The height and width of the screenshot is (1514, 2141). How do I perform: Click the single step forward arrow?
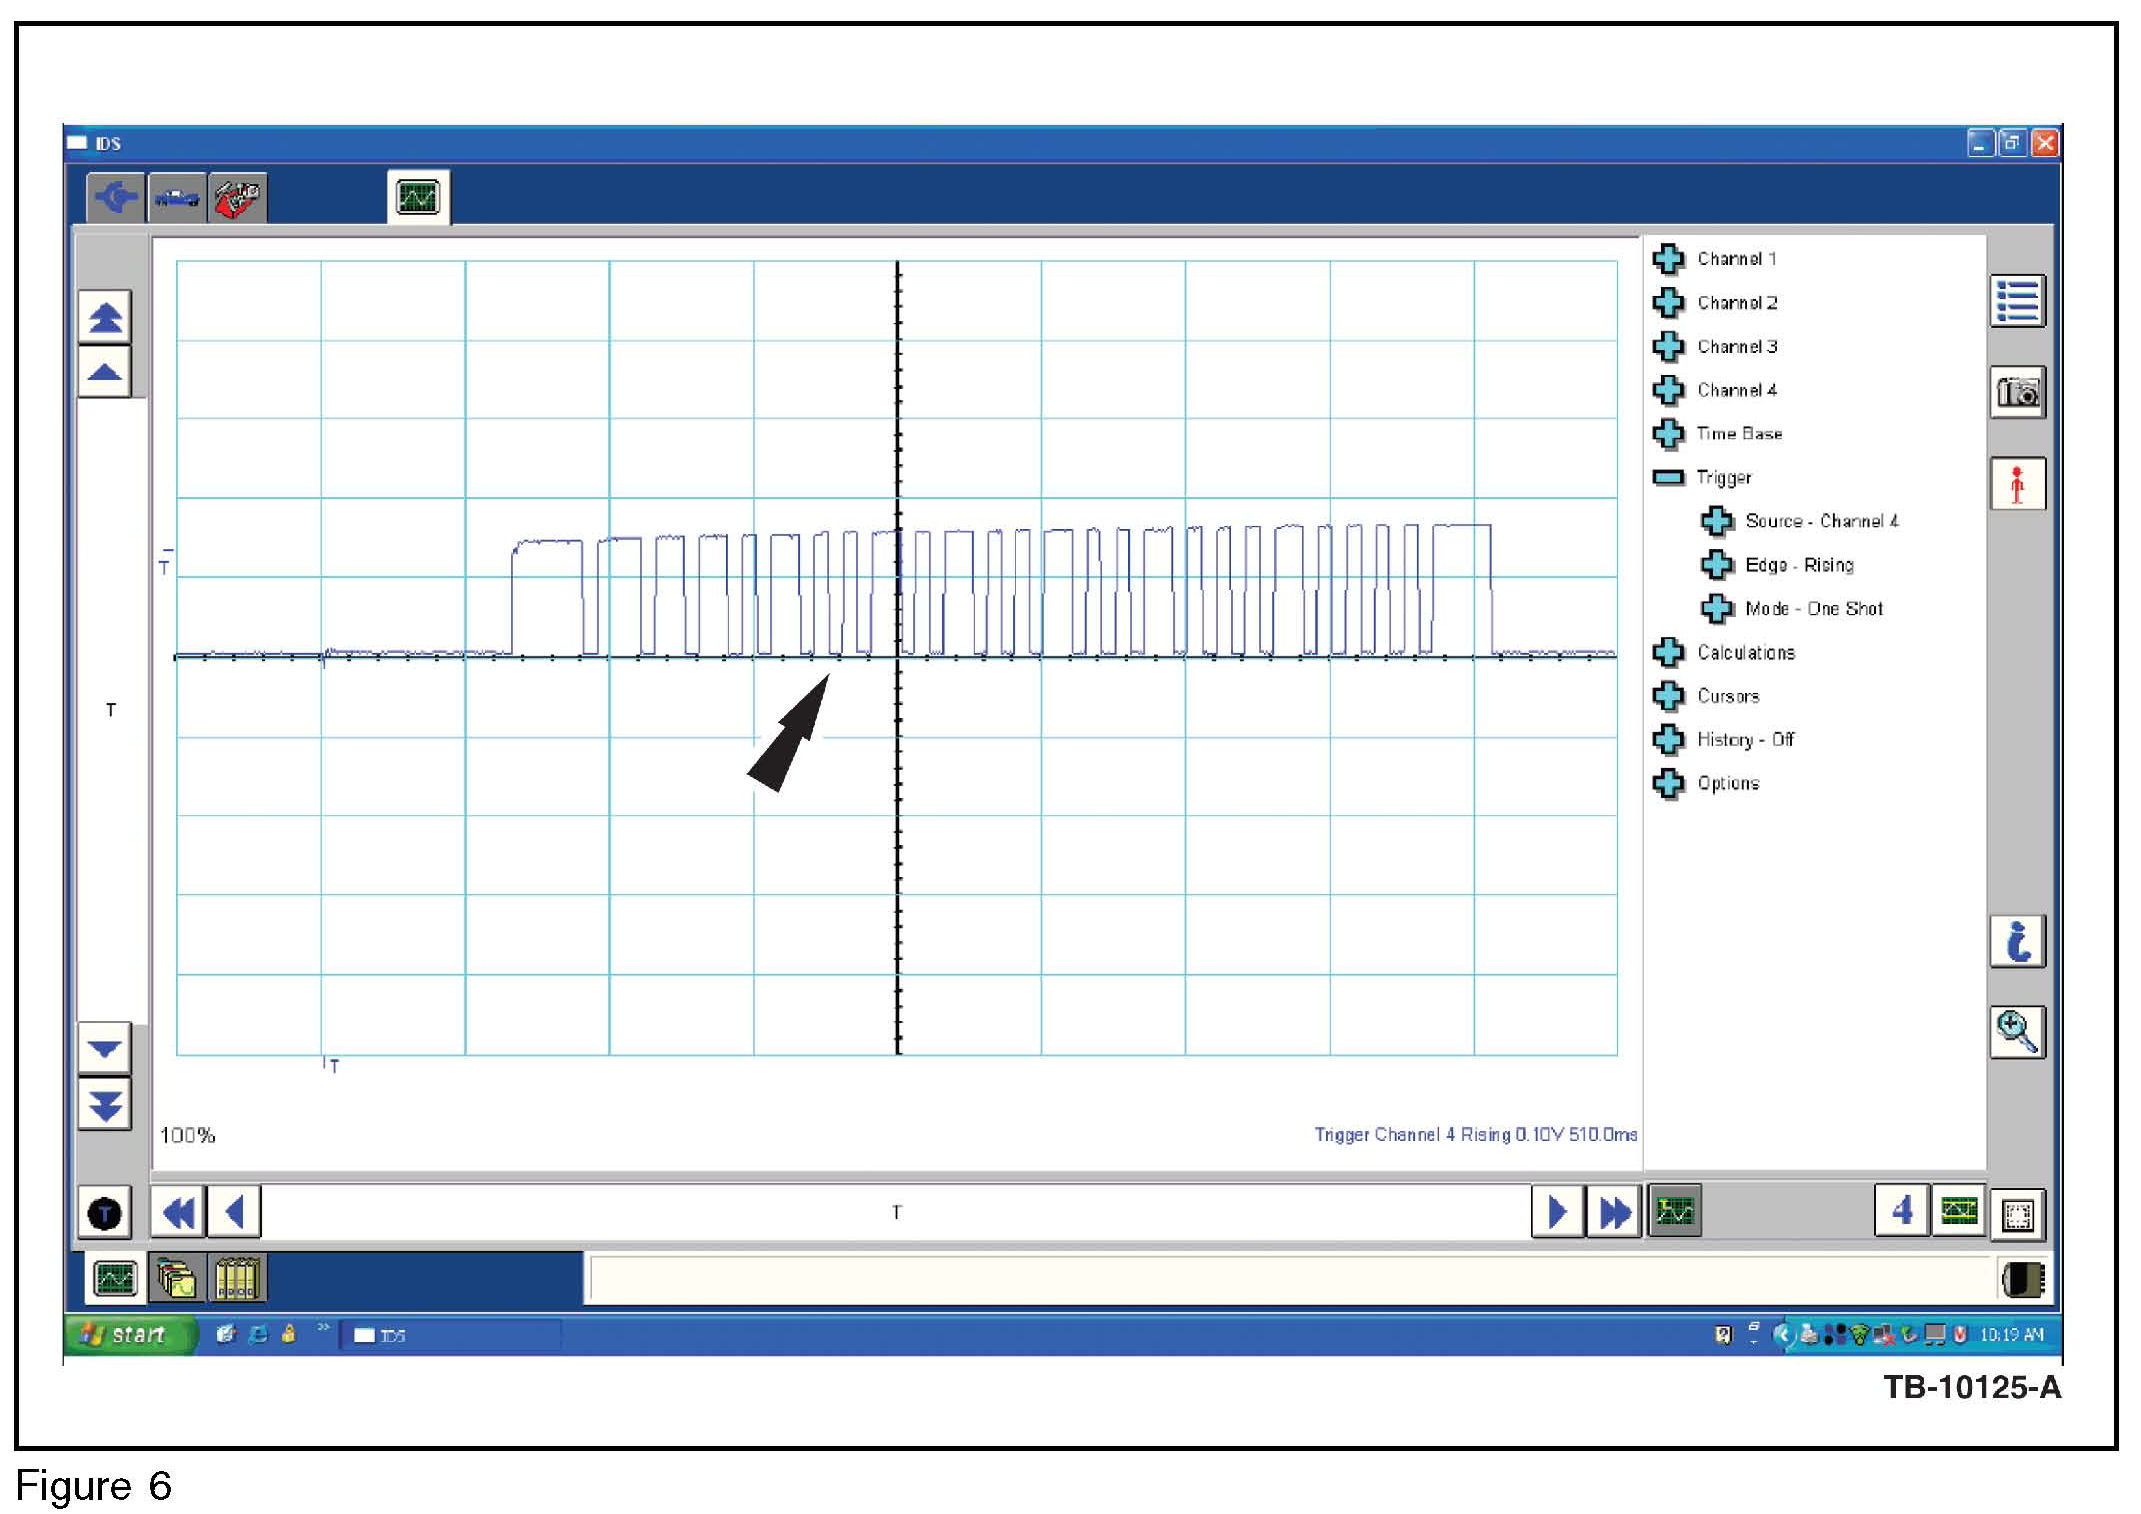1556,1212
